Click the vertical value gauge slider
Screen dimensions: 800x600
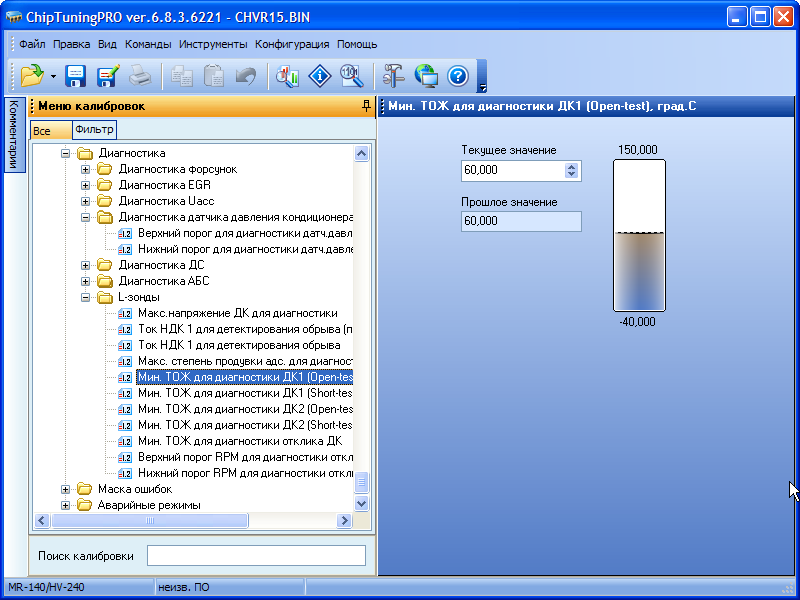[639, 235]
